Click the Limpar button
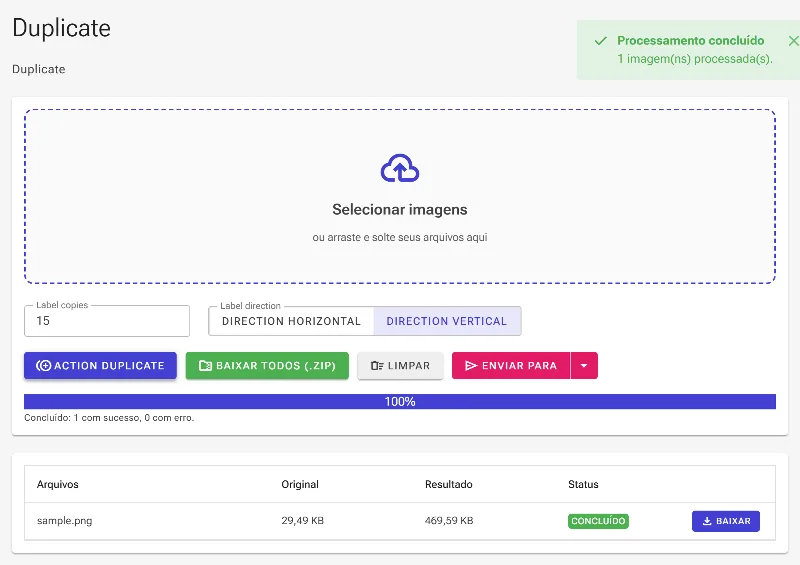The width and height of the screenshot is (800, 565). tap(401, 365)
